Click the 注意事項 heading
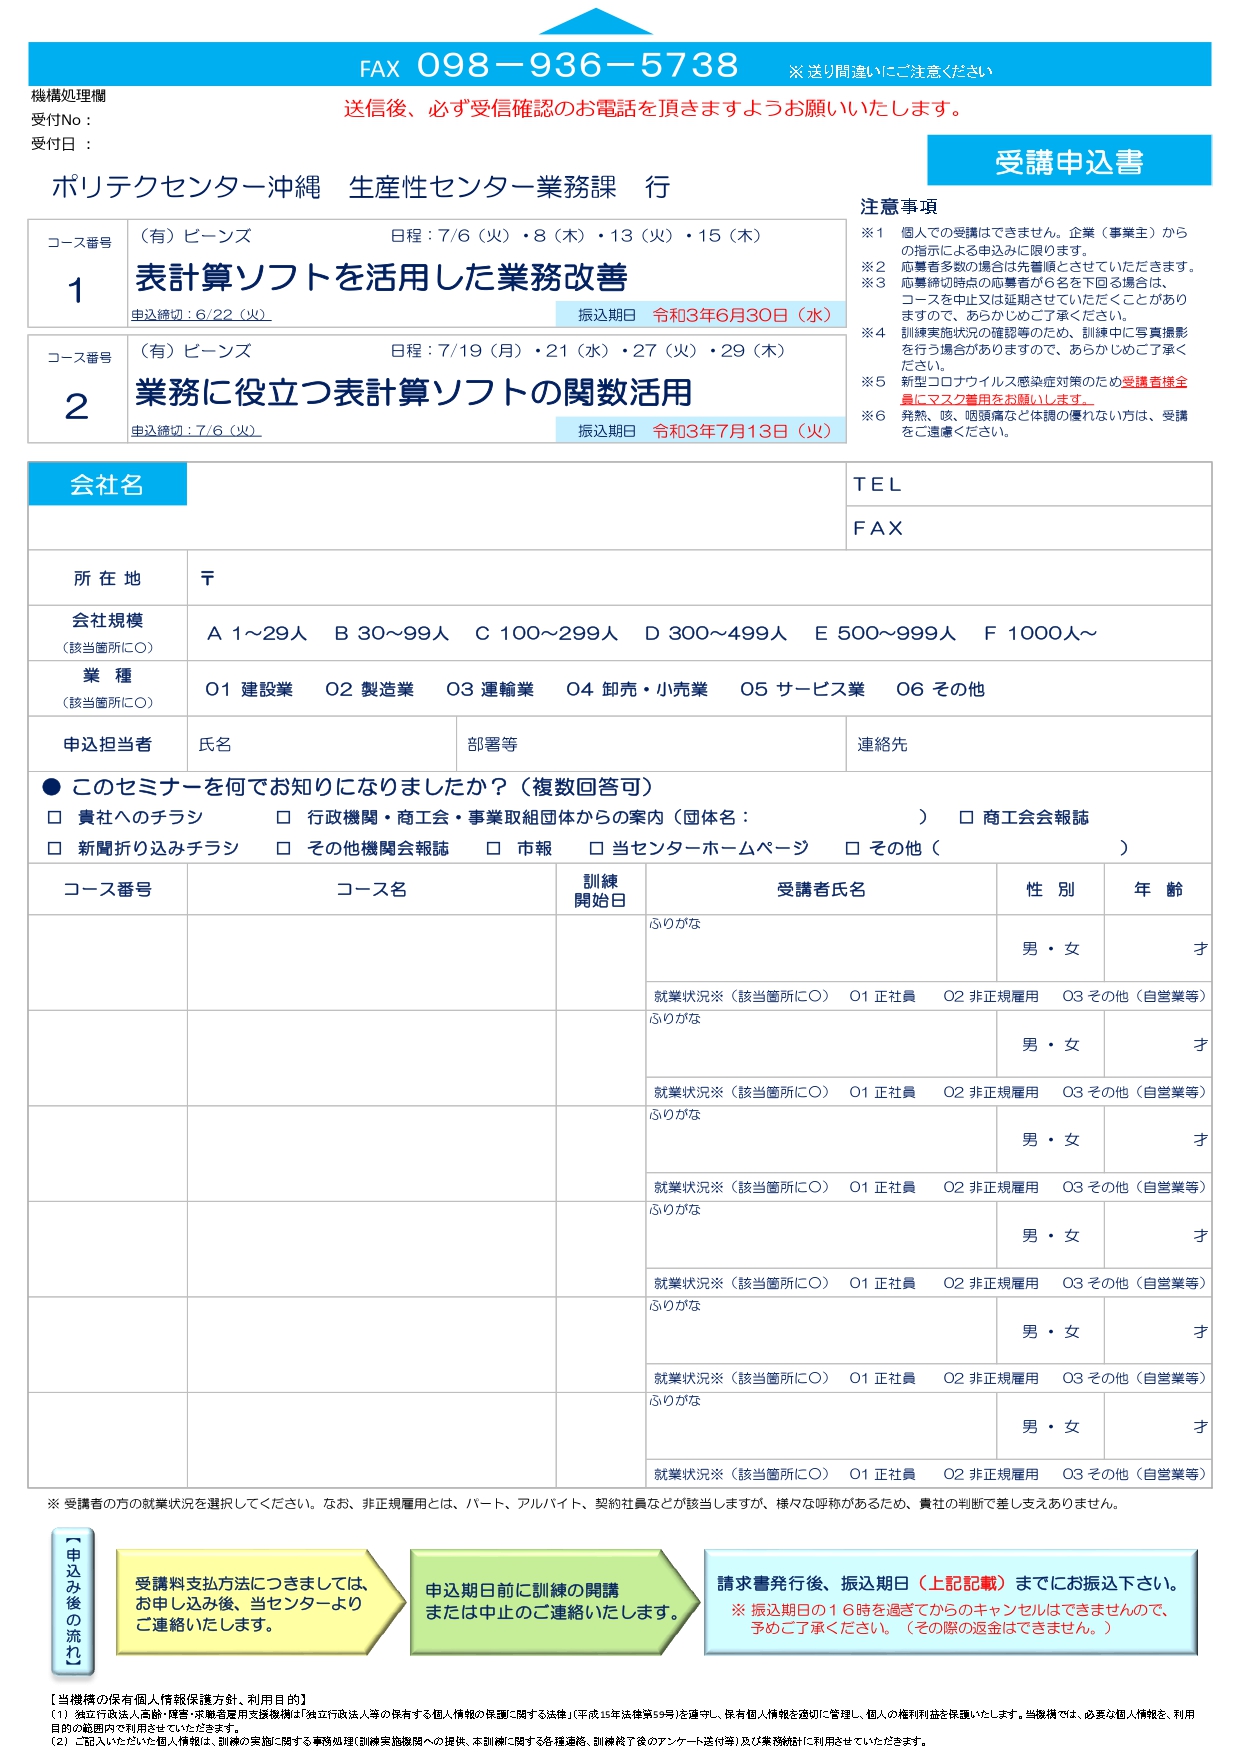 tap(899, 207)
